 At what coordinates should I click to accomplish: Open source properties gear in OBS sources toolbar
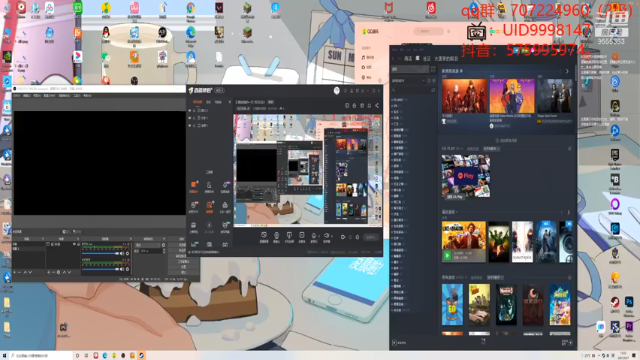(58, 272)
